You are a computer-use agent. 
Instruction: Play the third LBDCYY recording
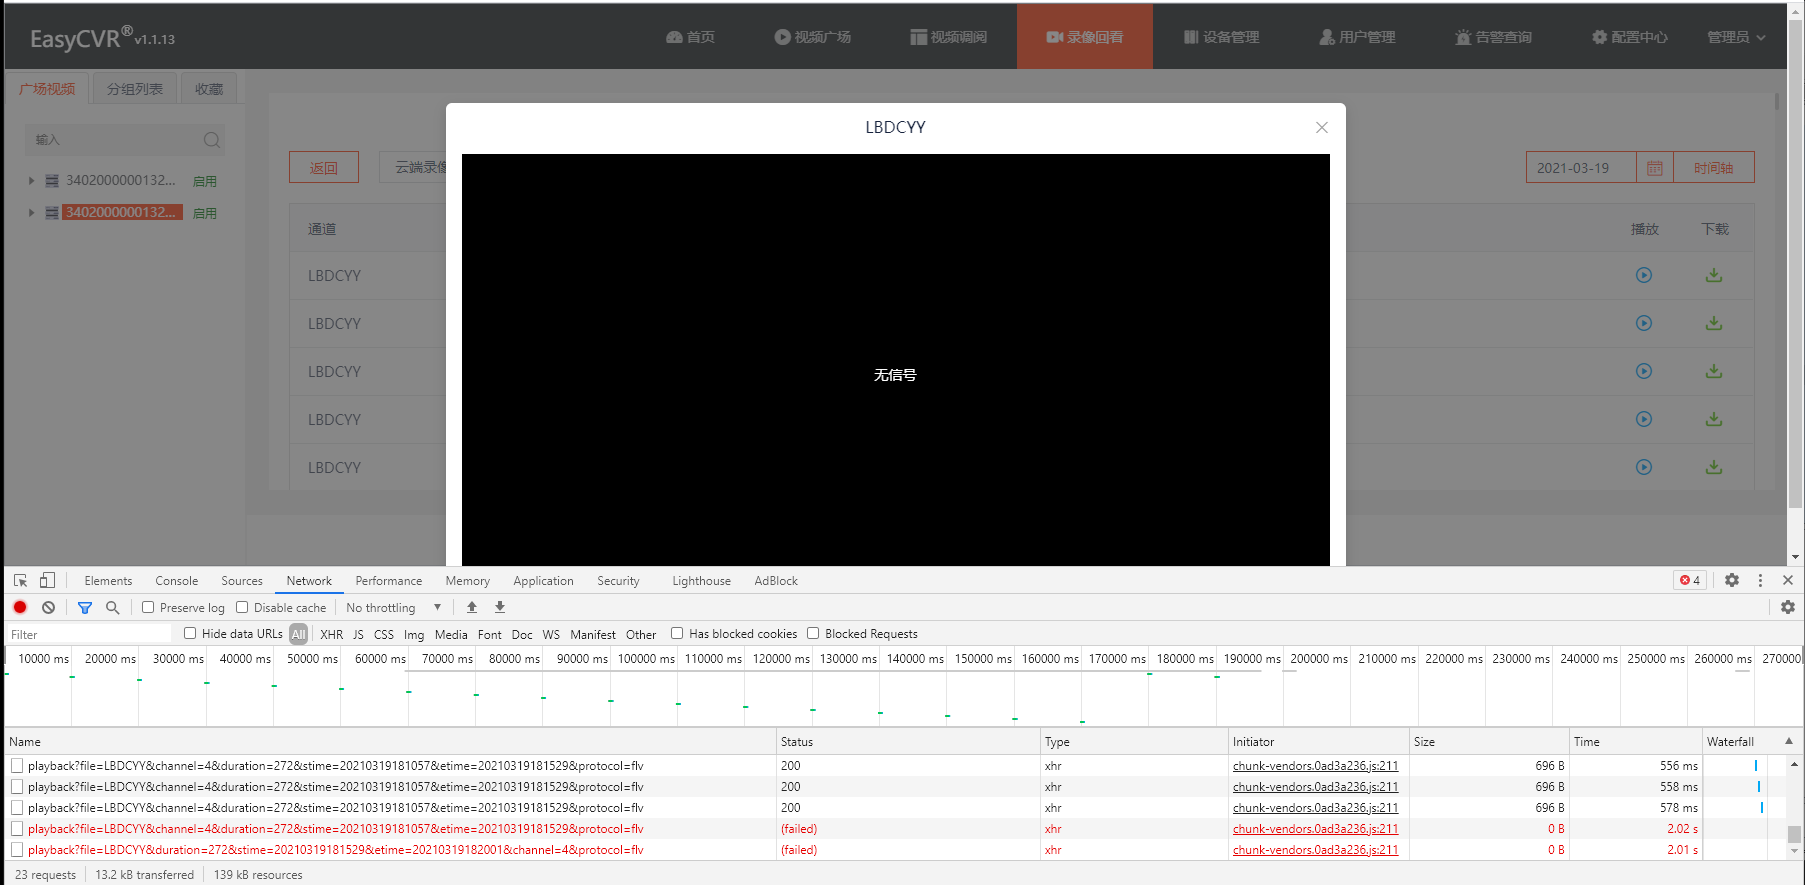(x=1644, y=371)
